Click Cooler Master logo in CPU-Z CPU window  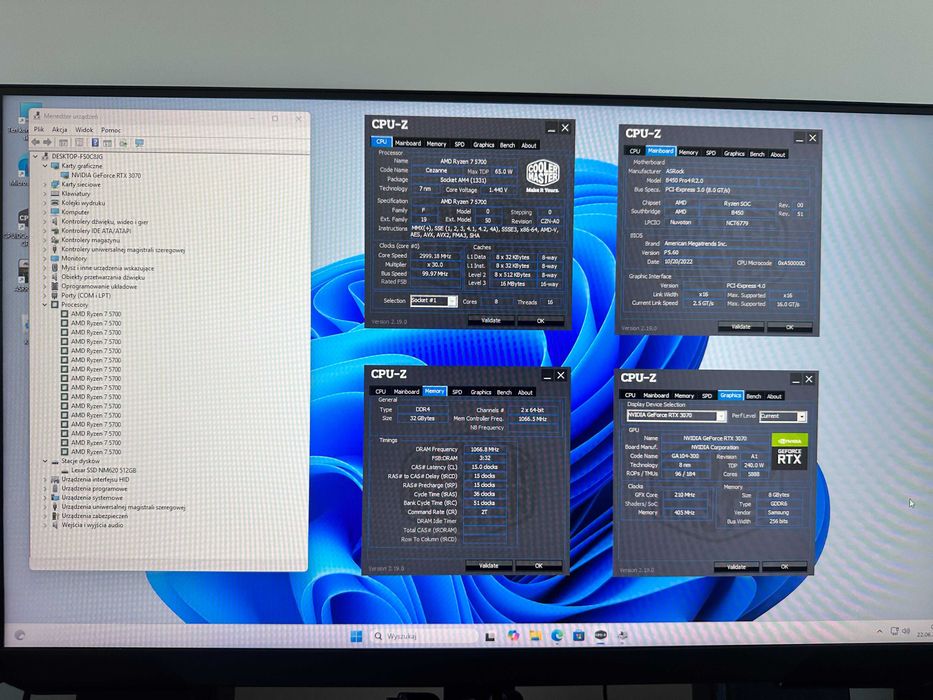pyautogui.click(x=543, y=176)
